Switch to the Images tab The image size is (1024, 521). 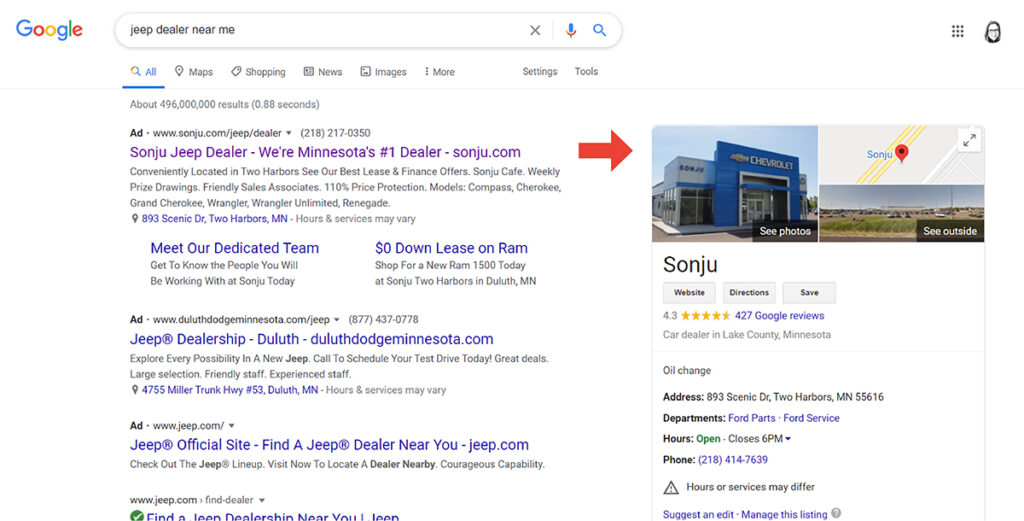point(383,72)
